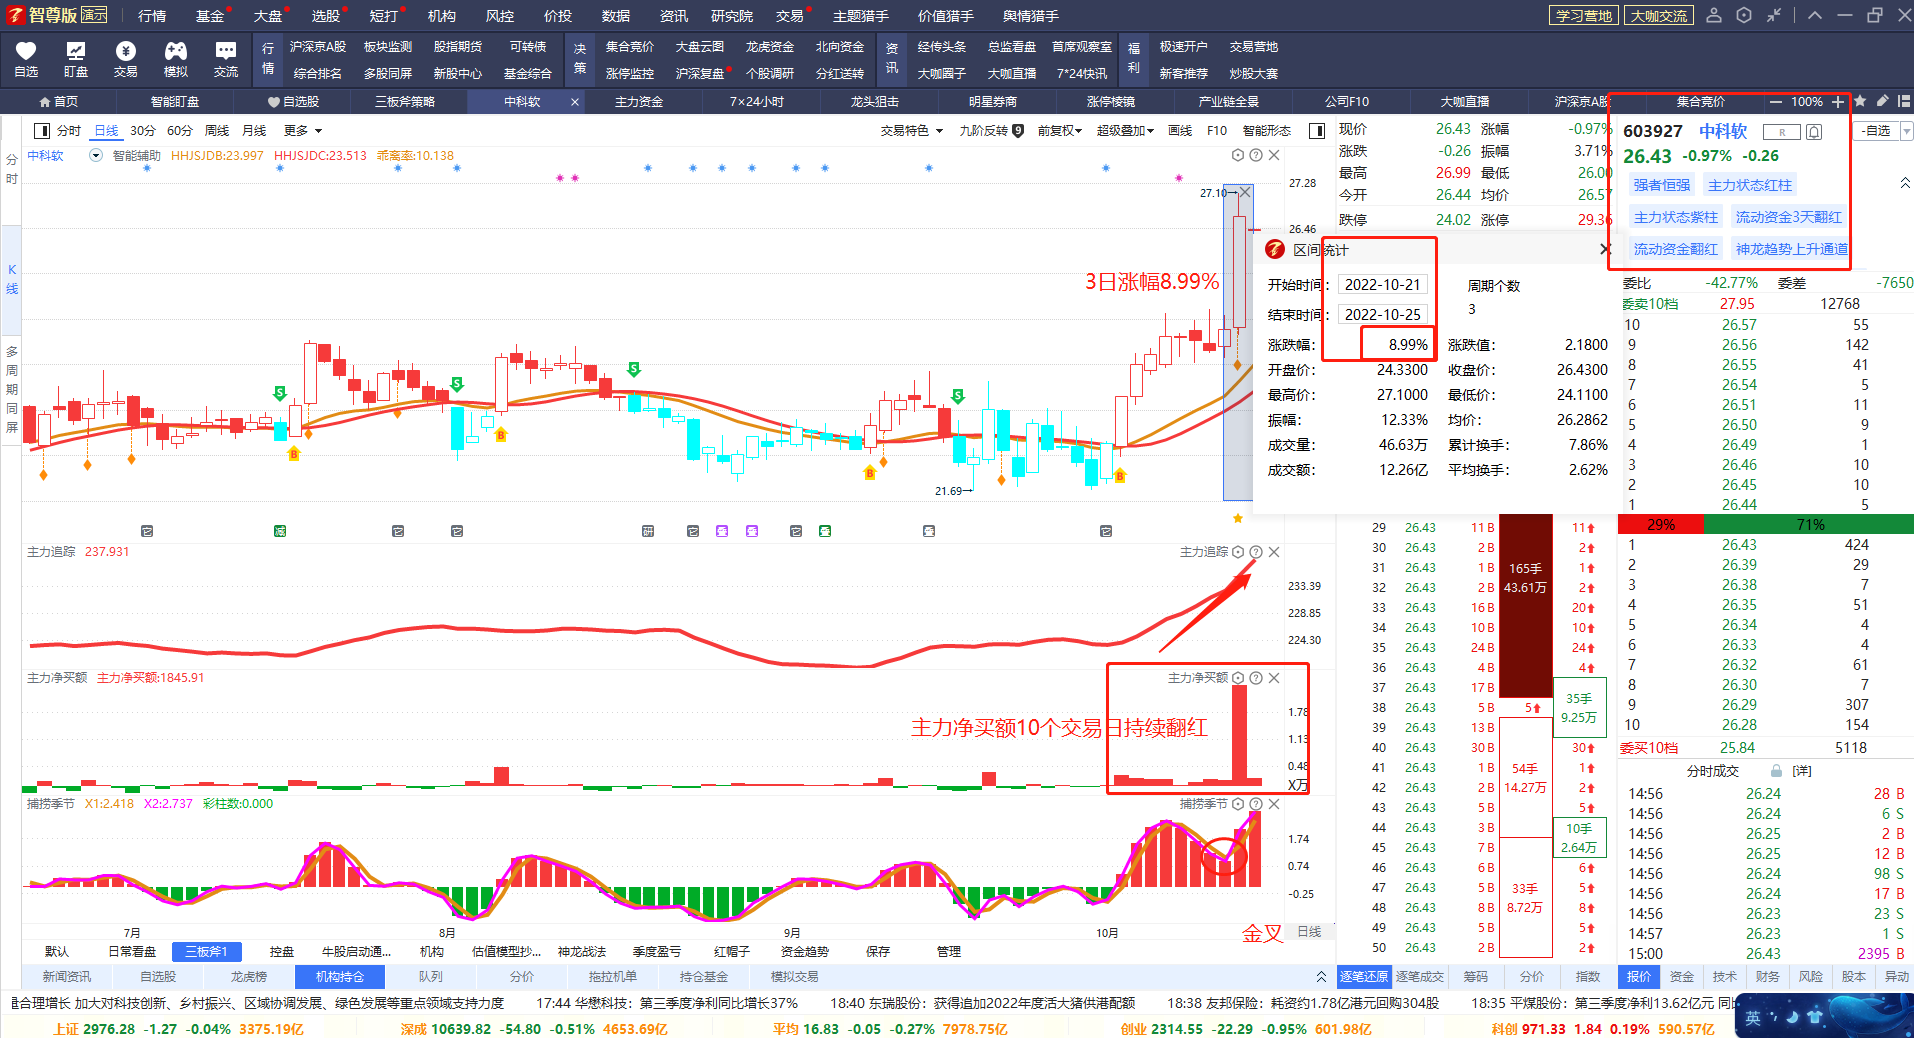Open the 超级叠加 dropdown

point(1125,131)
